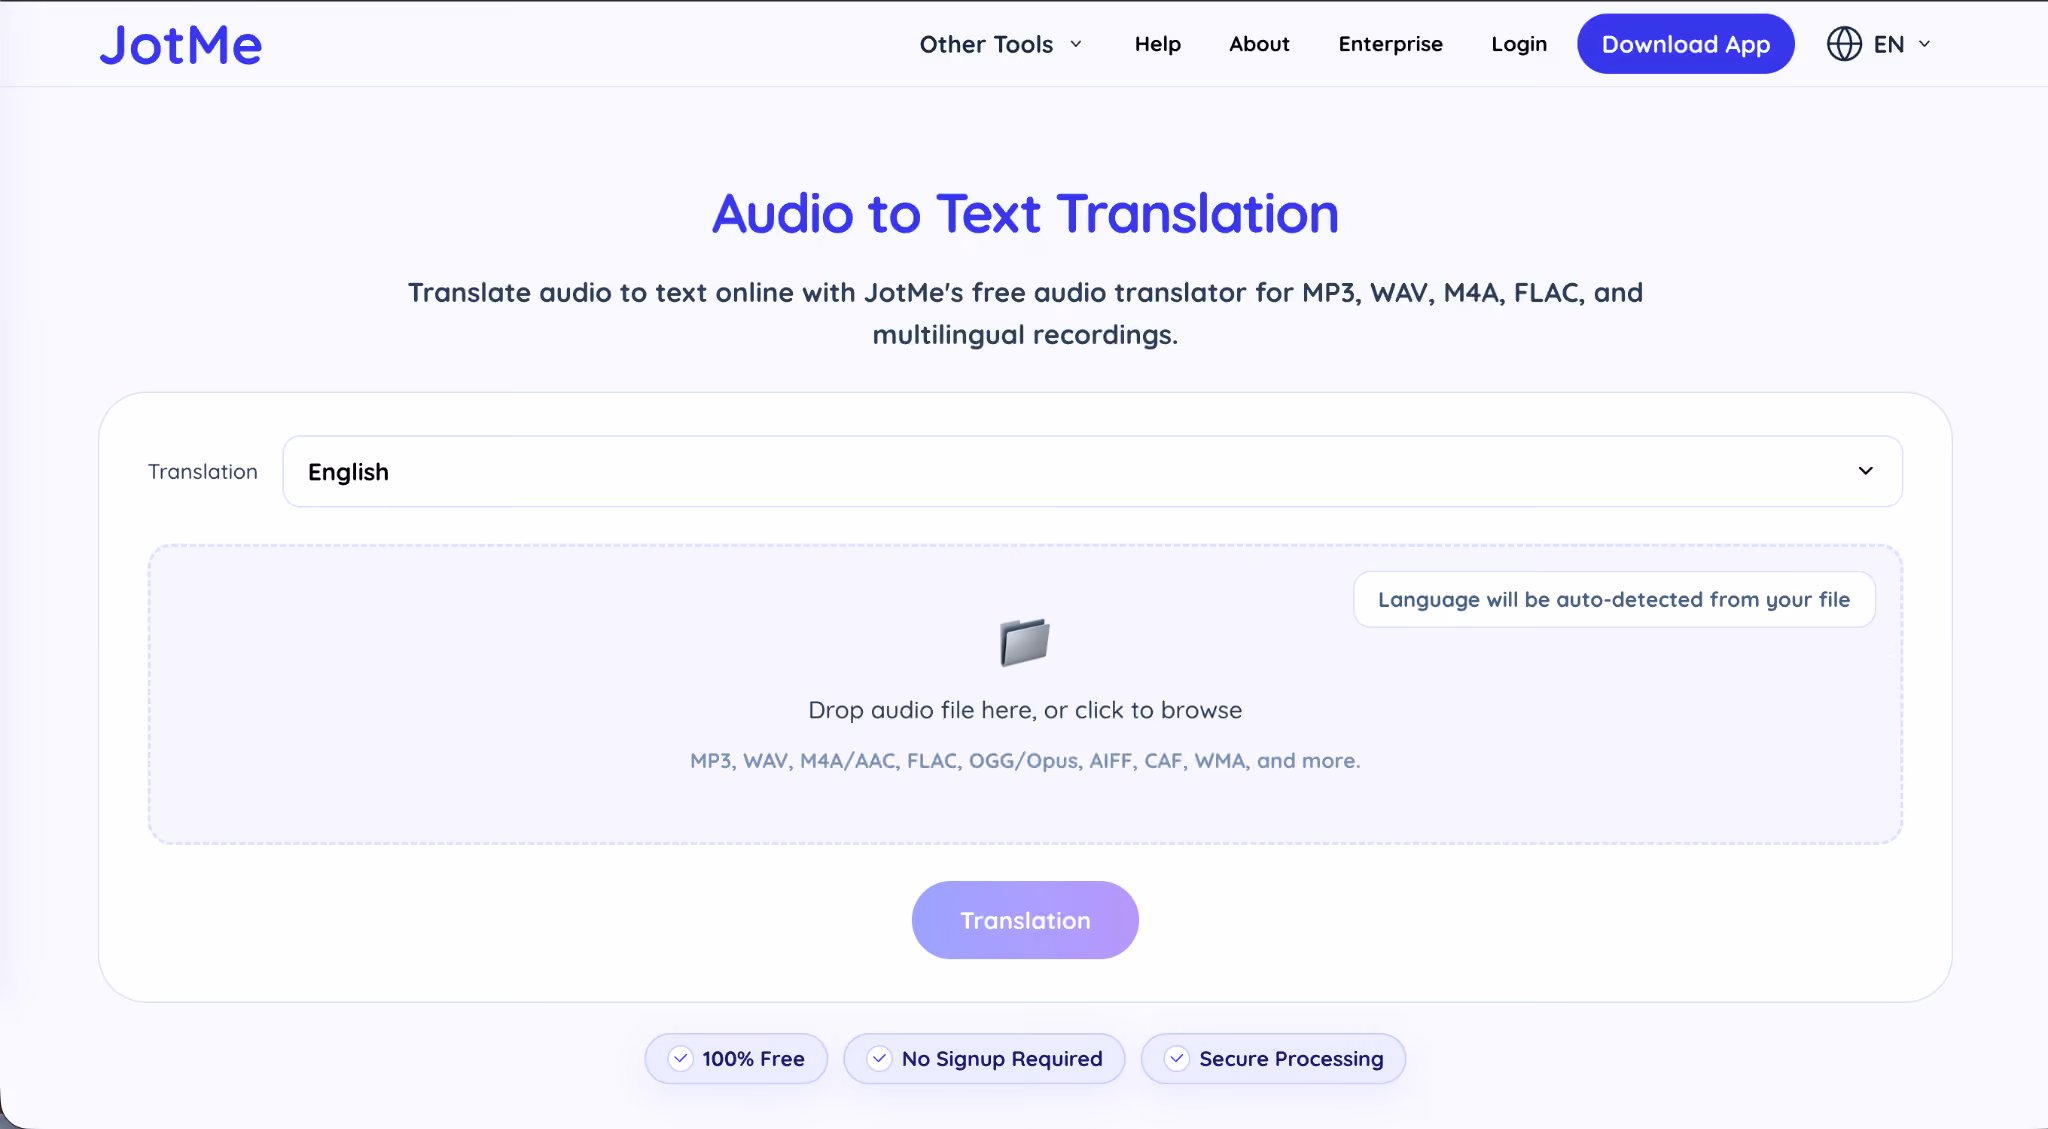This screenshot has width=2048, height=1129.
Task: Click the folder upload icon
Action: click(x=1025, y=642)
